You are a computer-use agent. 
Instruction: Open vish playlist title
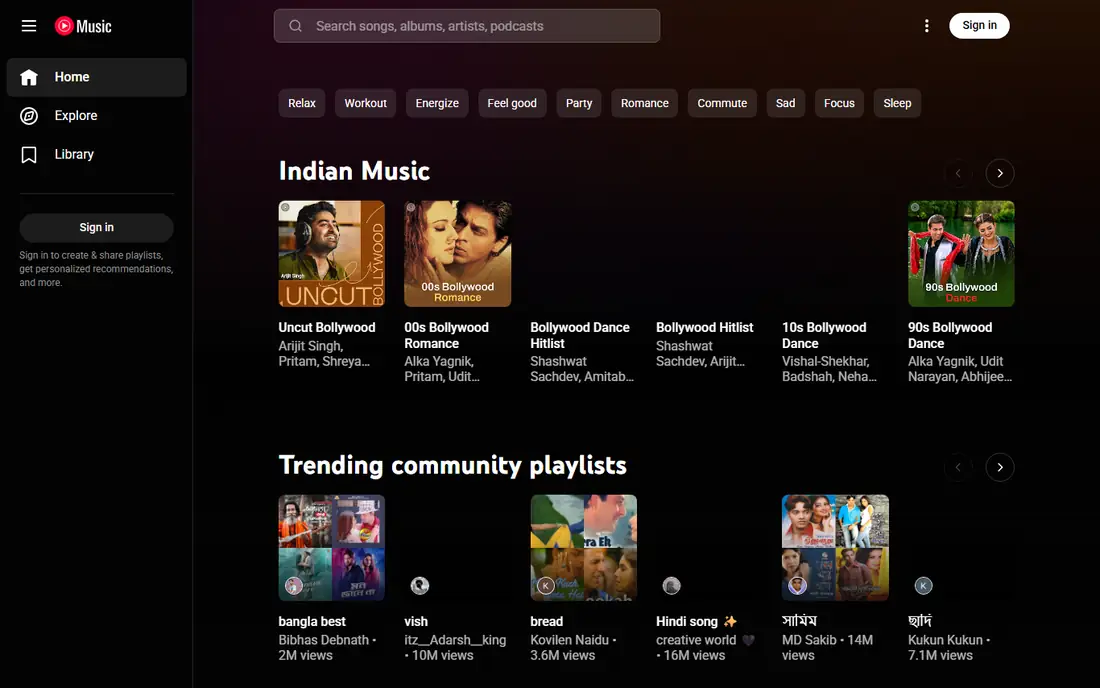click(x=416, y=621)
